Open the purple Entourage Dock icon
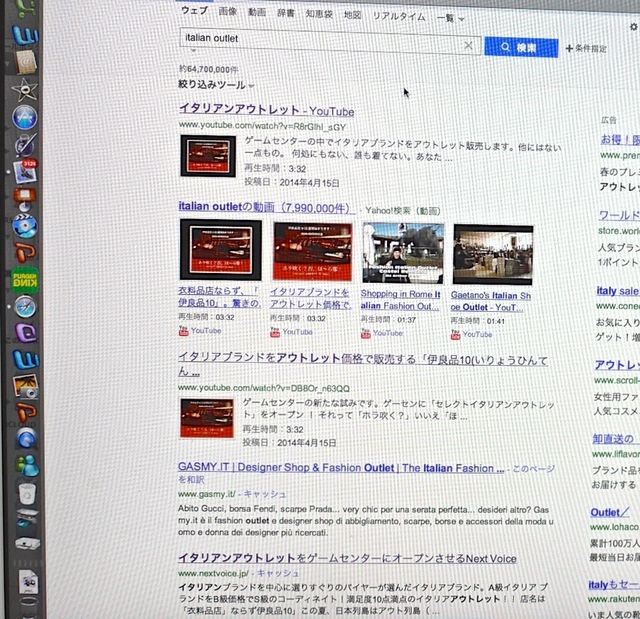Viewport: 640px width, 619px height. click(x=26, y=333)
